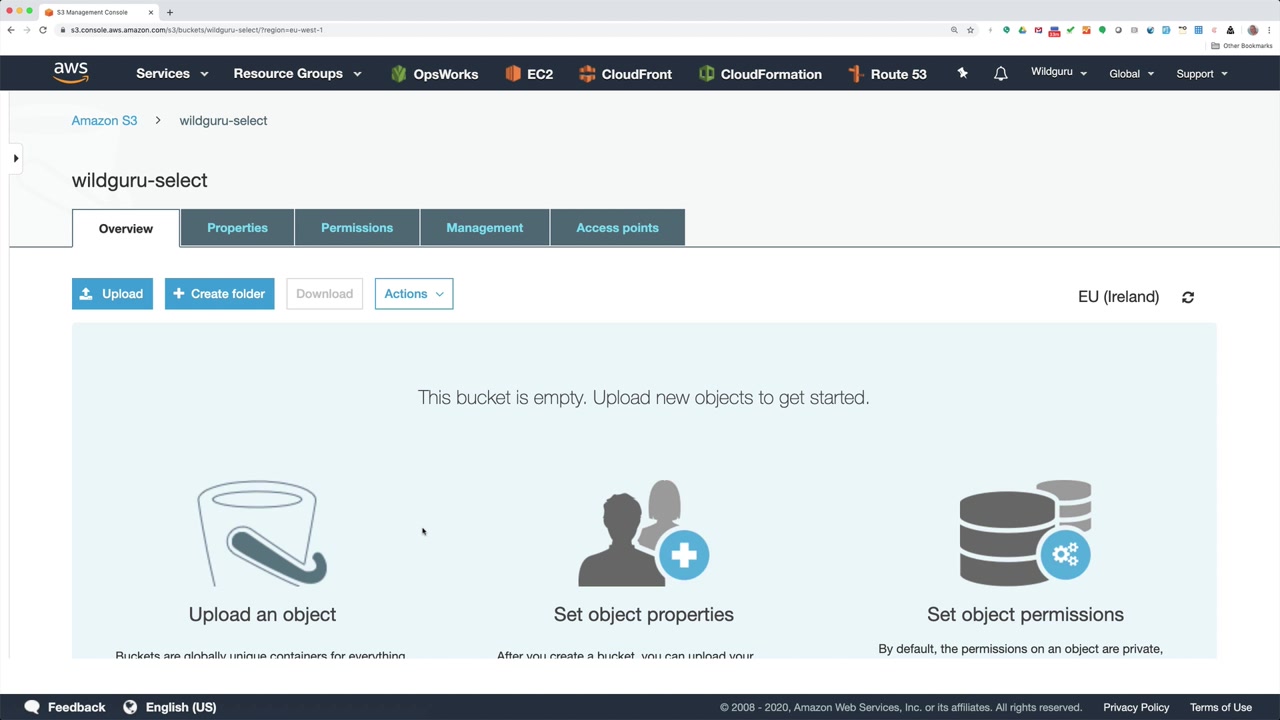Viewport: 1280px width, 720px height.
Task: Click the wildguru-select bucket heading
Action: 140,180
